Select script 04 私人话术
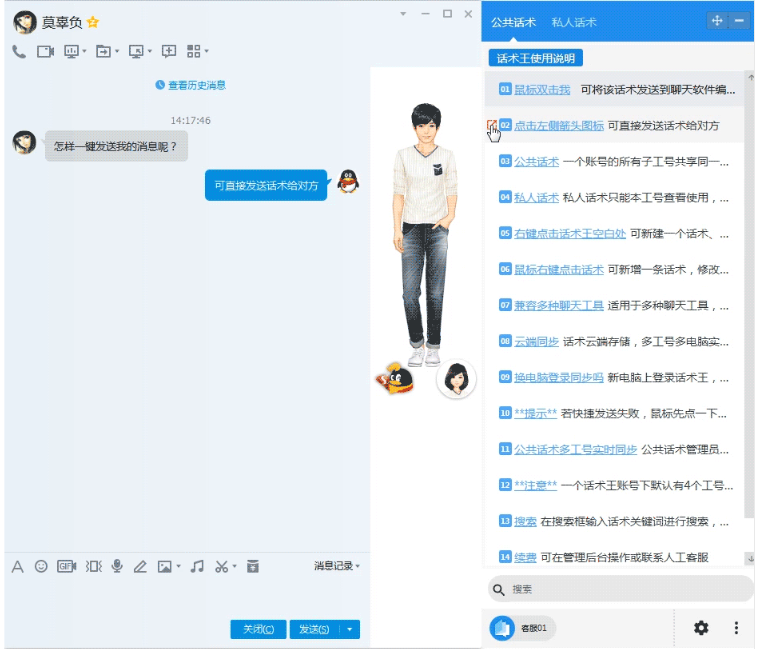Image resolution: width=759 pixels, height=649 pixels. pyautogui.click(x=614, y=197)
